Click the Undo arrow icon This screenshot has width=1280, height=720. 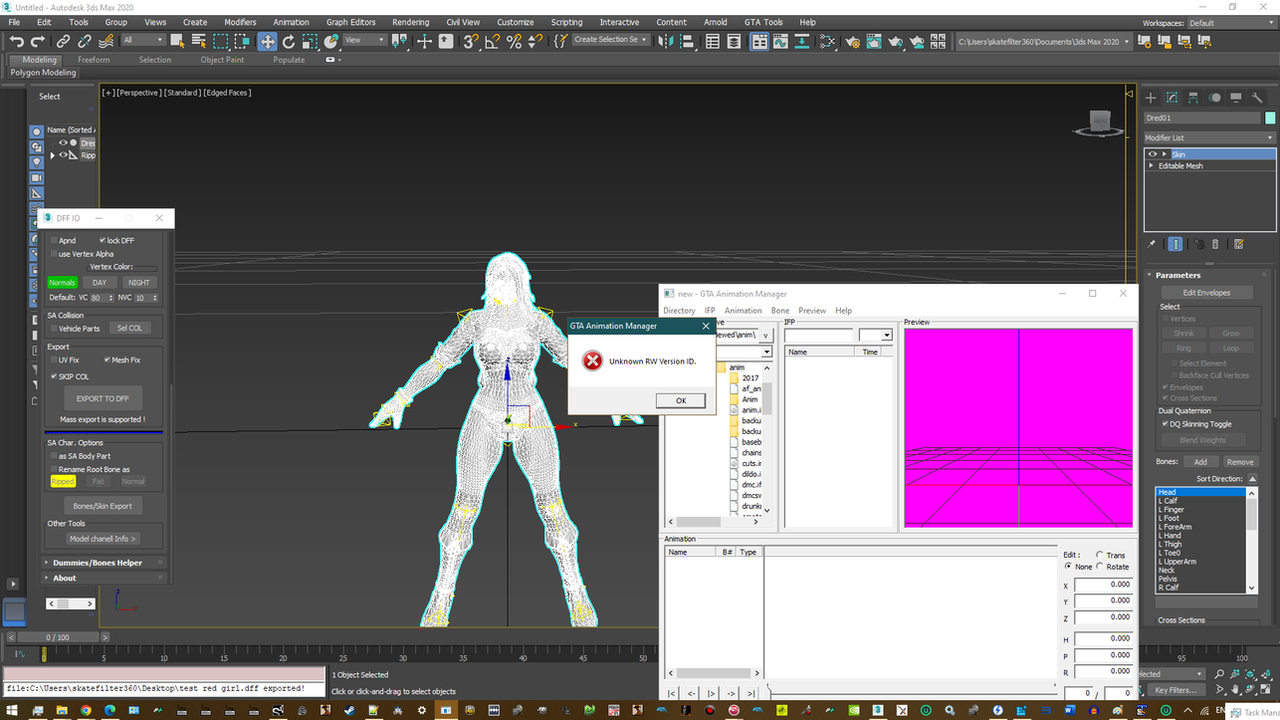pos(17,41)
